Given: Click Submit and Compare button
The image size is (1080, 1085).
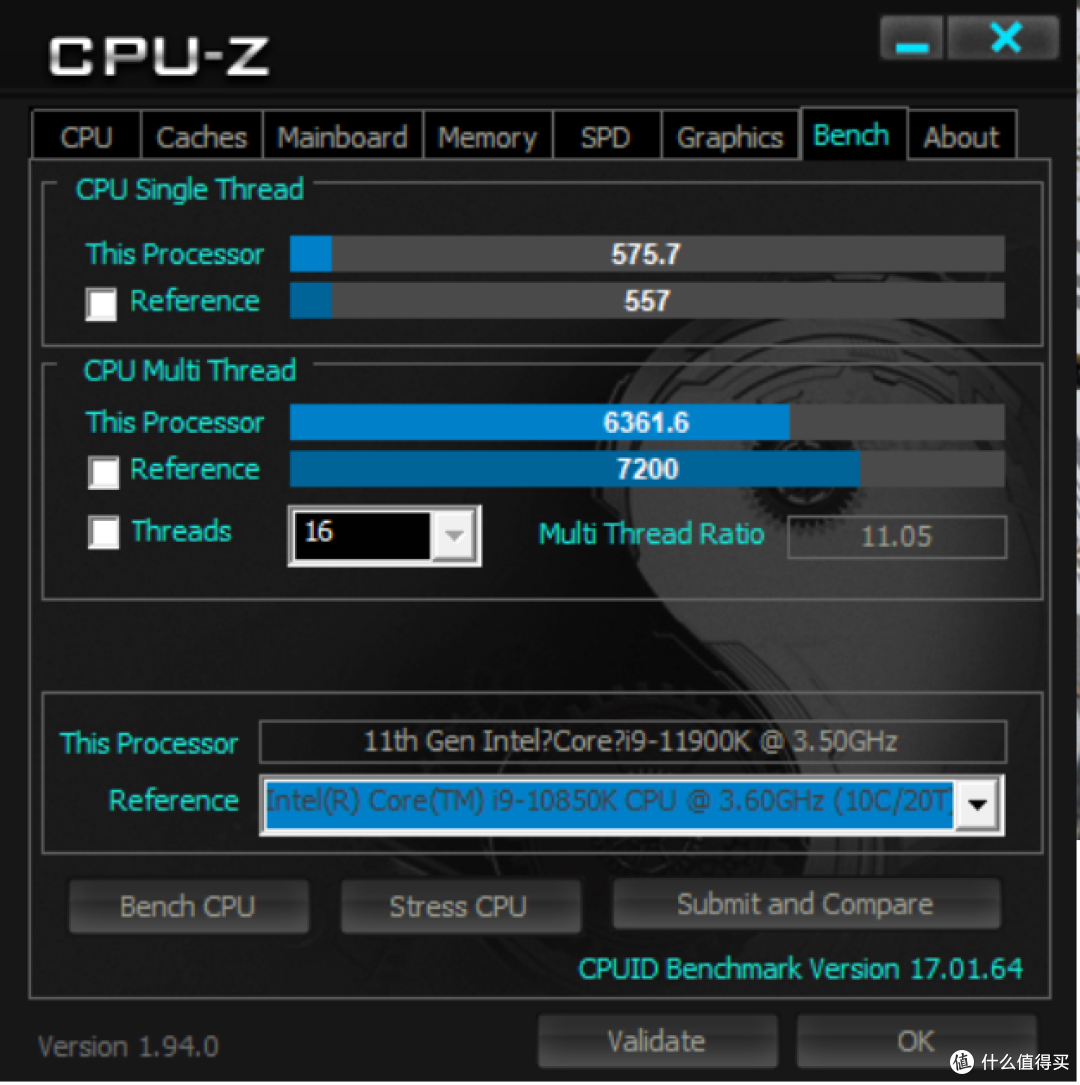Looking at the screenshot, I should [x=806, y=904].
